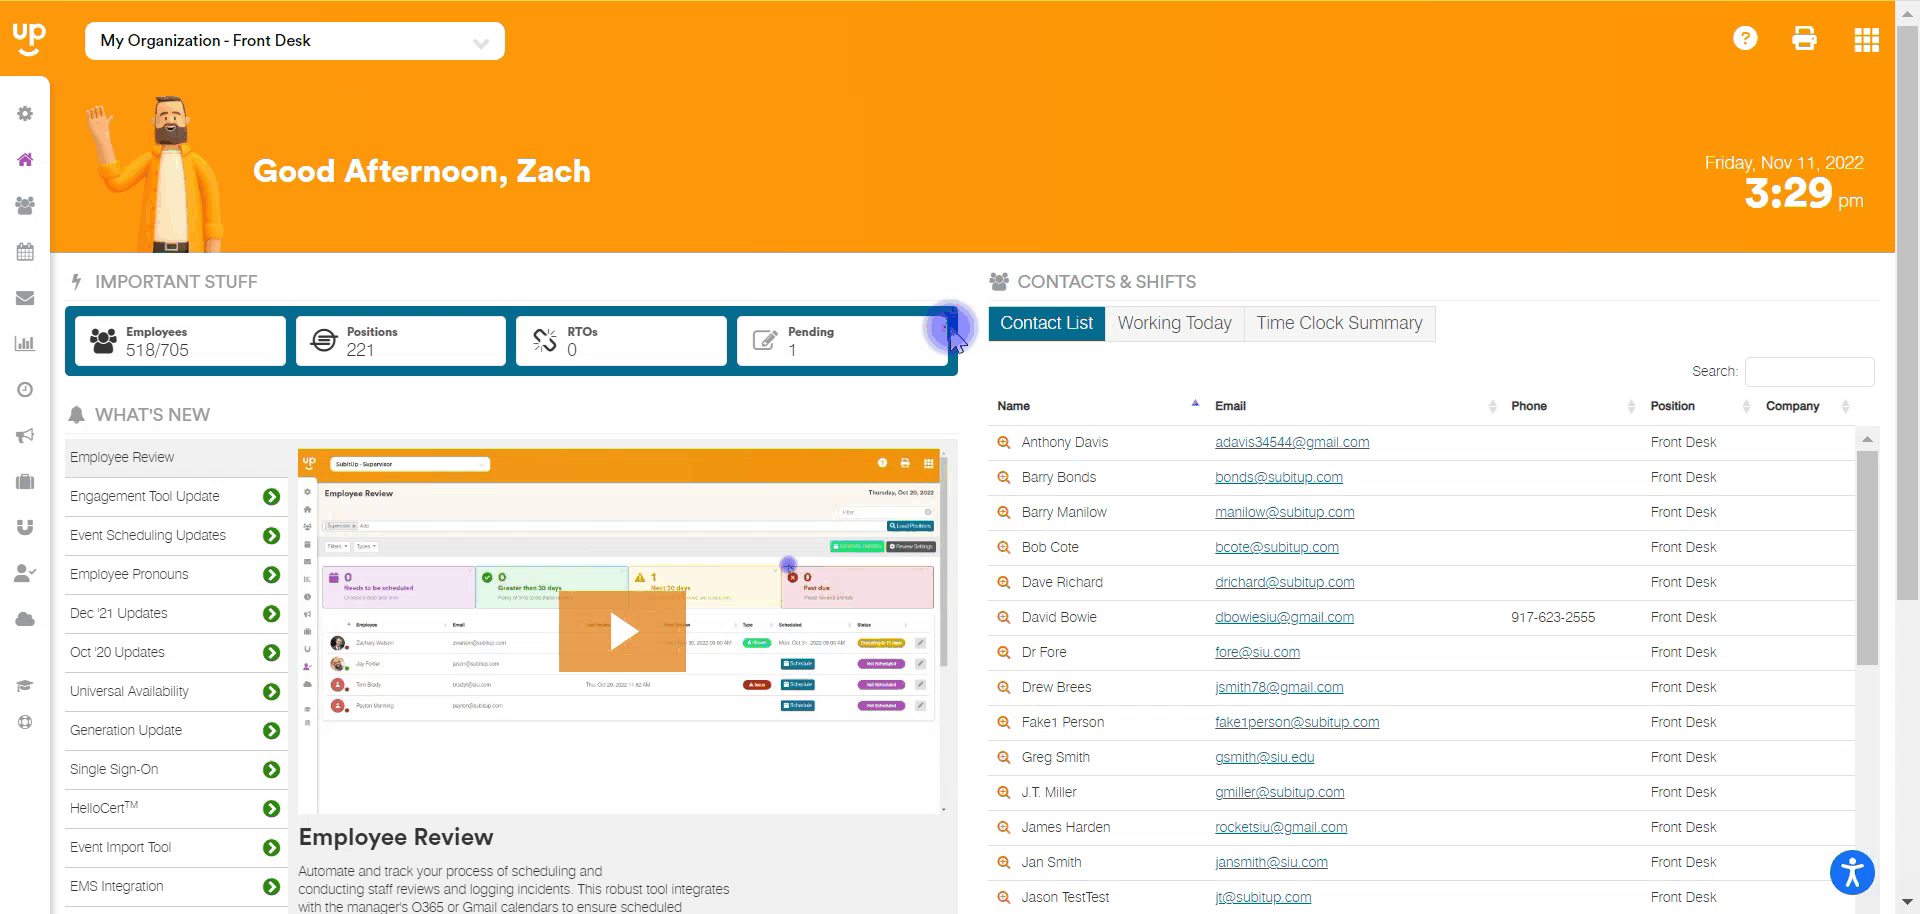Image resolution: width=1920 pixels, height=914 pixels.
Task: Click the zoom magnifier beside Barry Bonds
Action: 1003,477
